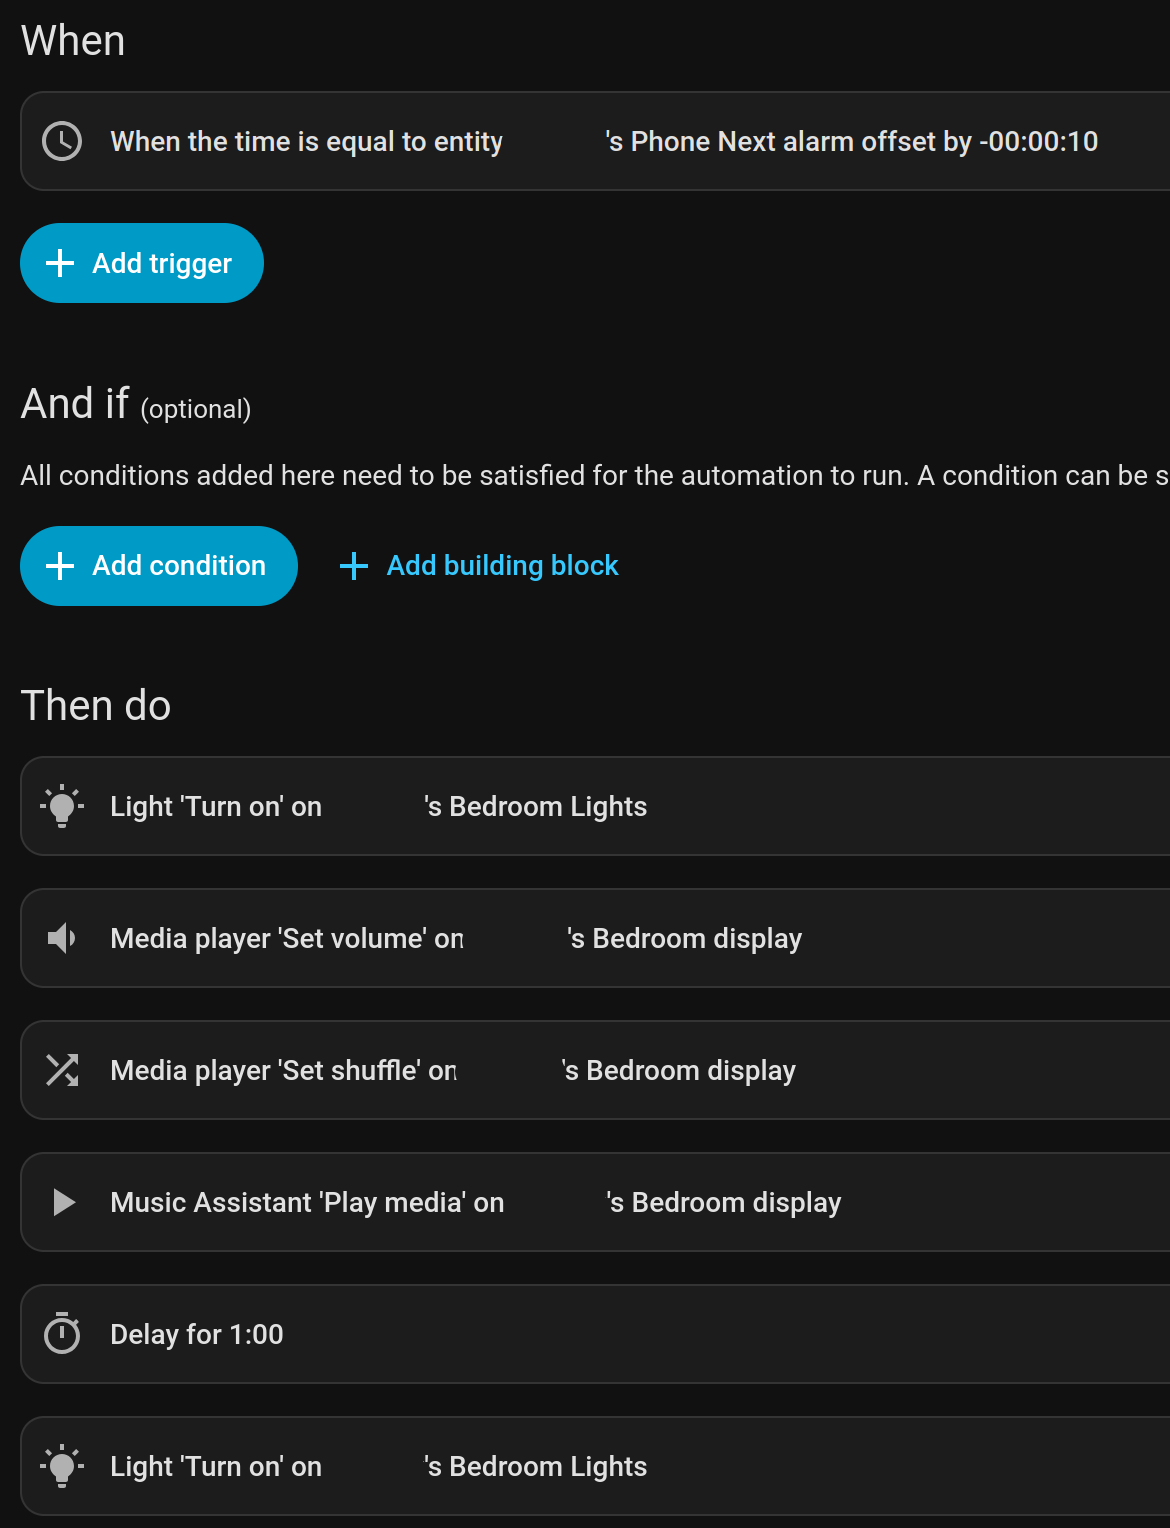Expand the first Light 'Turn on' action

pos(535,806)
